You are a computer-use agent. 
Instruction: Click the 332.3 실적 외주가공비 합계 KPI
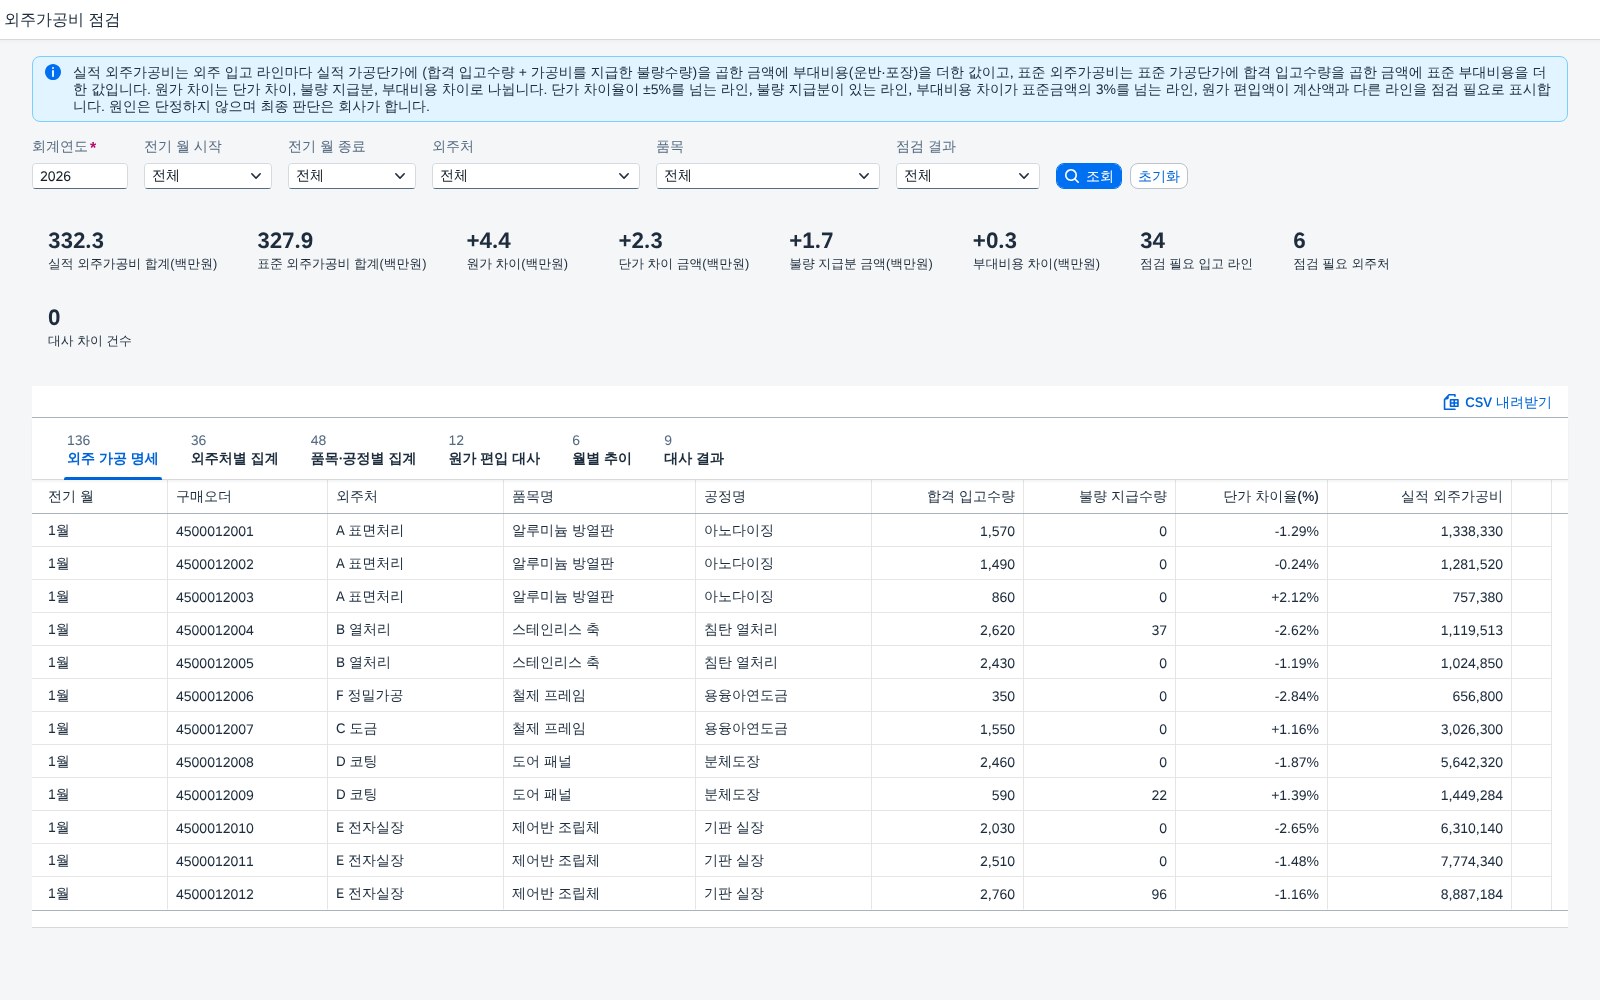pos(132,250)
